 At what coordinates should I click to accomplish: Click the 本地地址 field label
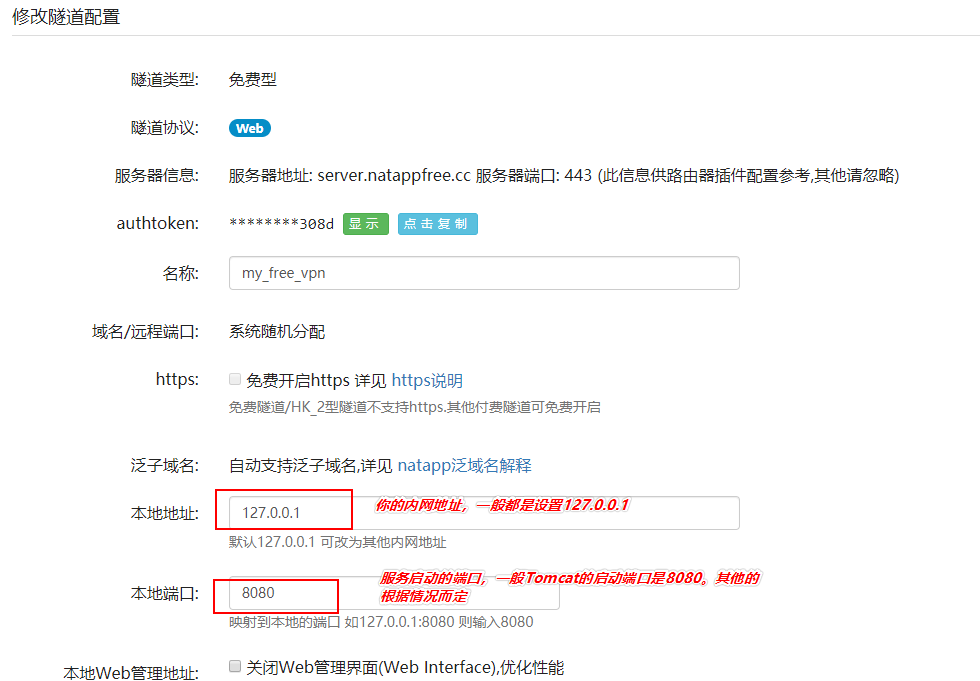tap(165, 513)
